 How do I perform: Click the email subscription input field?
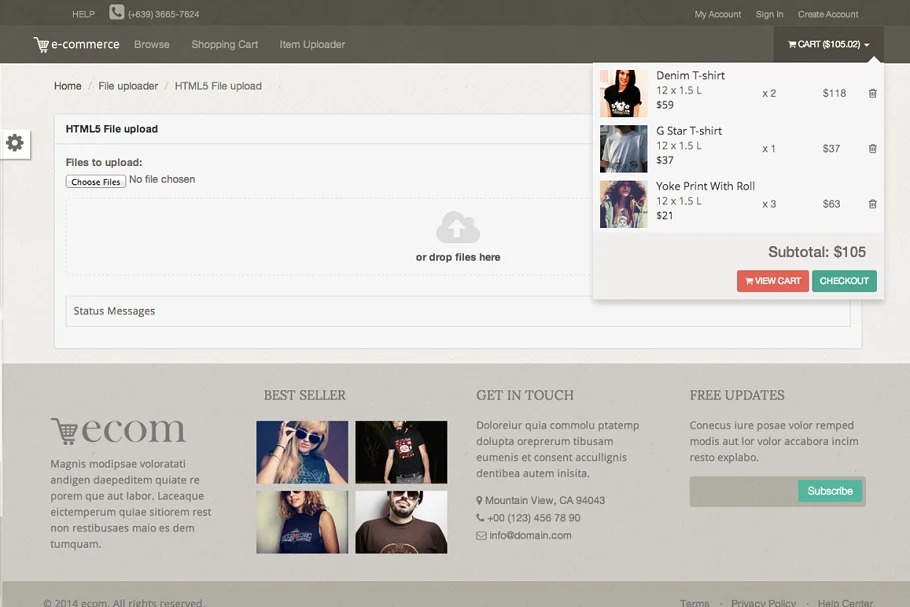click(x=743, y=491)
